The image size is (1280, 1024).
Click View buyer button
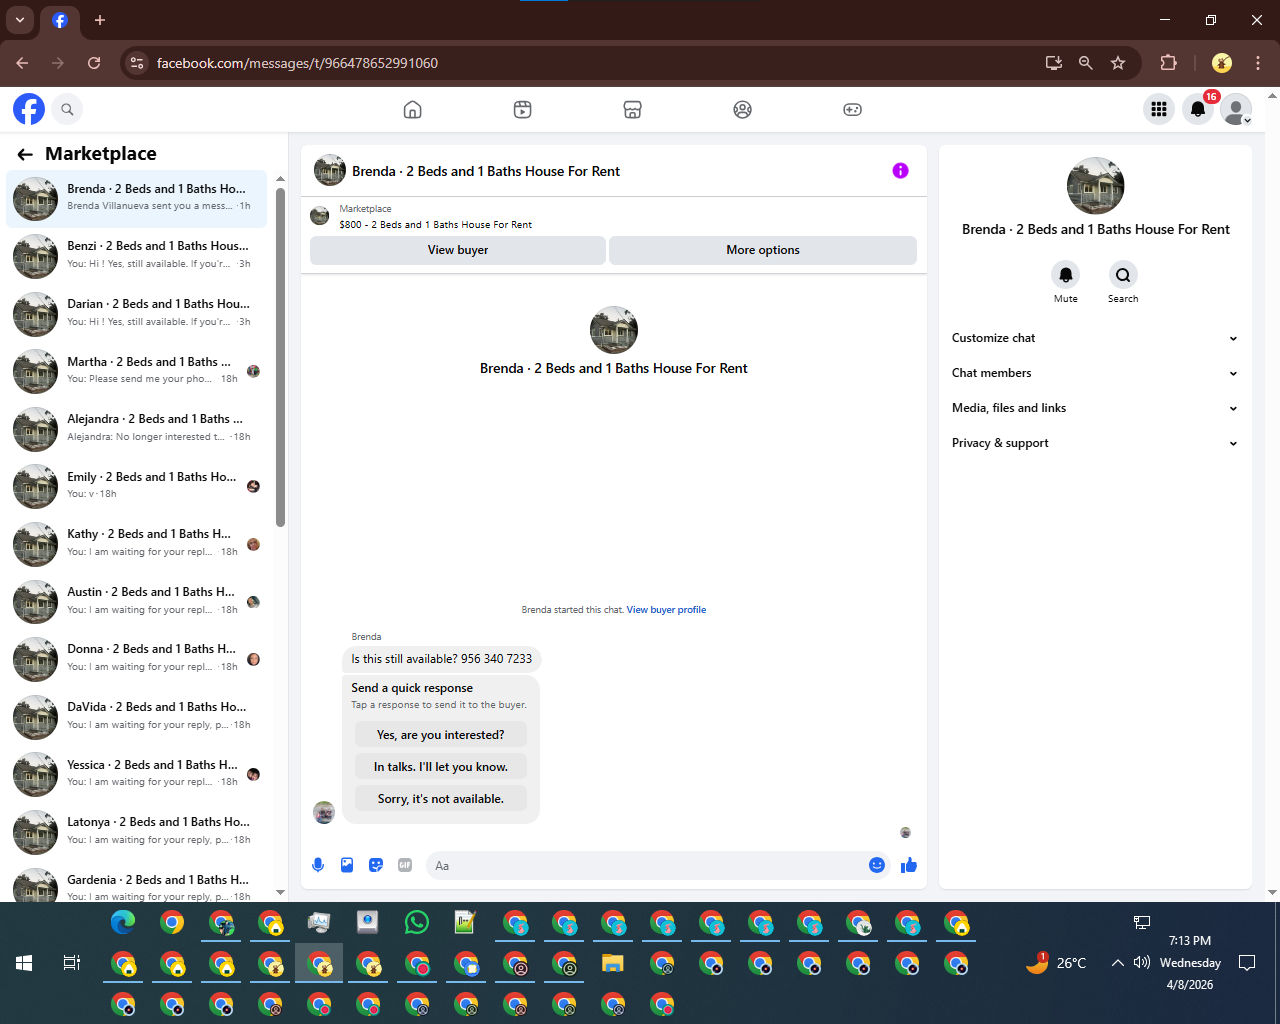pyautogui.click(x=458, y=250)
